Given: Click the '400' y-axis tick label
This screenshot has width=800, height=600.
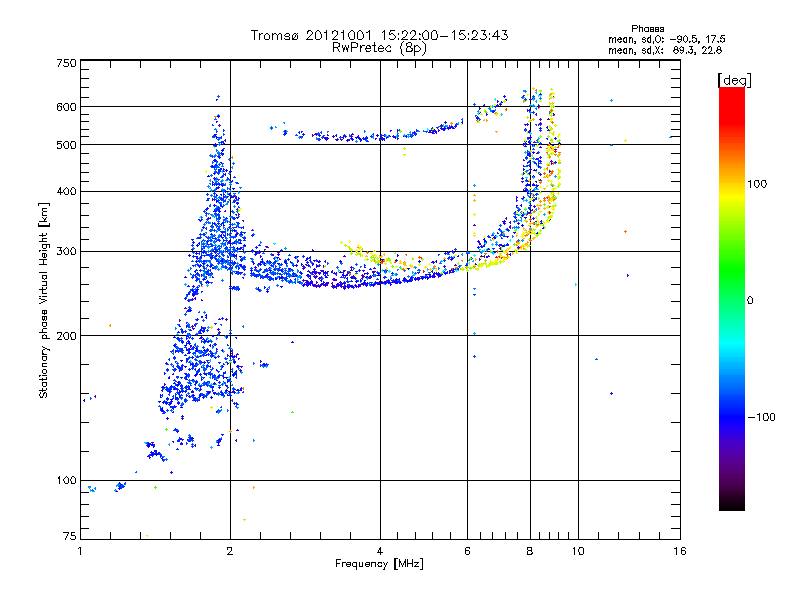Looking at the screenshot, I should pyautogui.click(x=66, y=192).
